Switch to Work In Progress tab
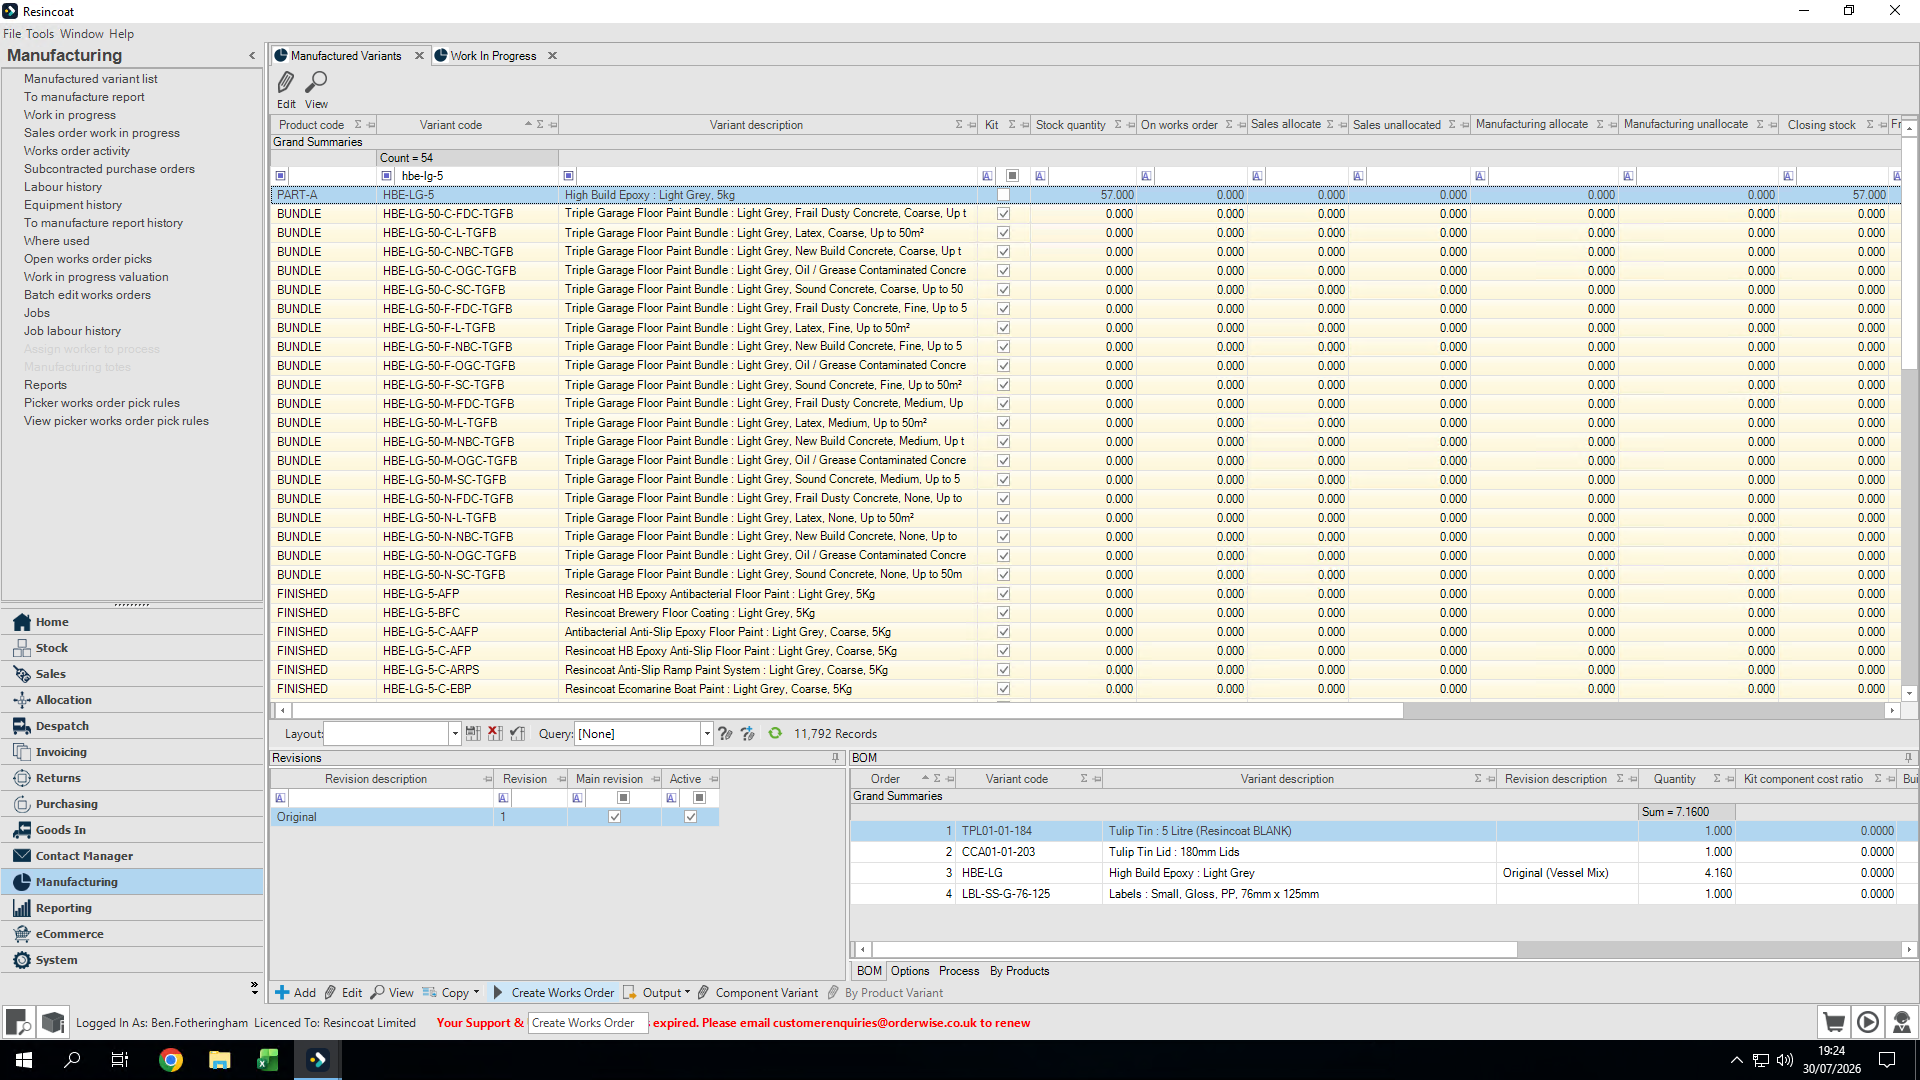The width and height of the screenshot is (1920, 1080). coord(493,56)
